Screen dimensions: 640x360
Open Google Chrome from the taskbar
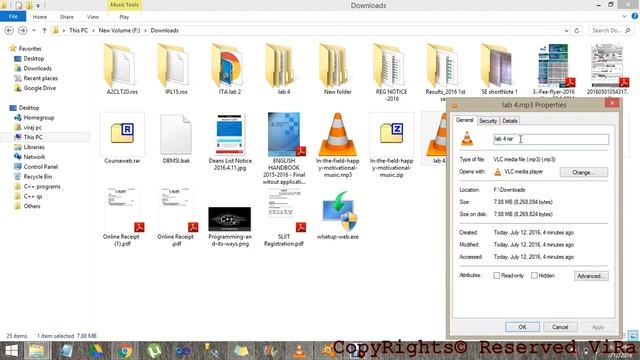click(x=126, y=351)
